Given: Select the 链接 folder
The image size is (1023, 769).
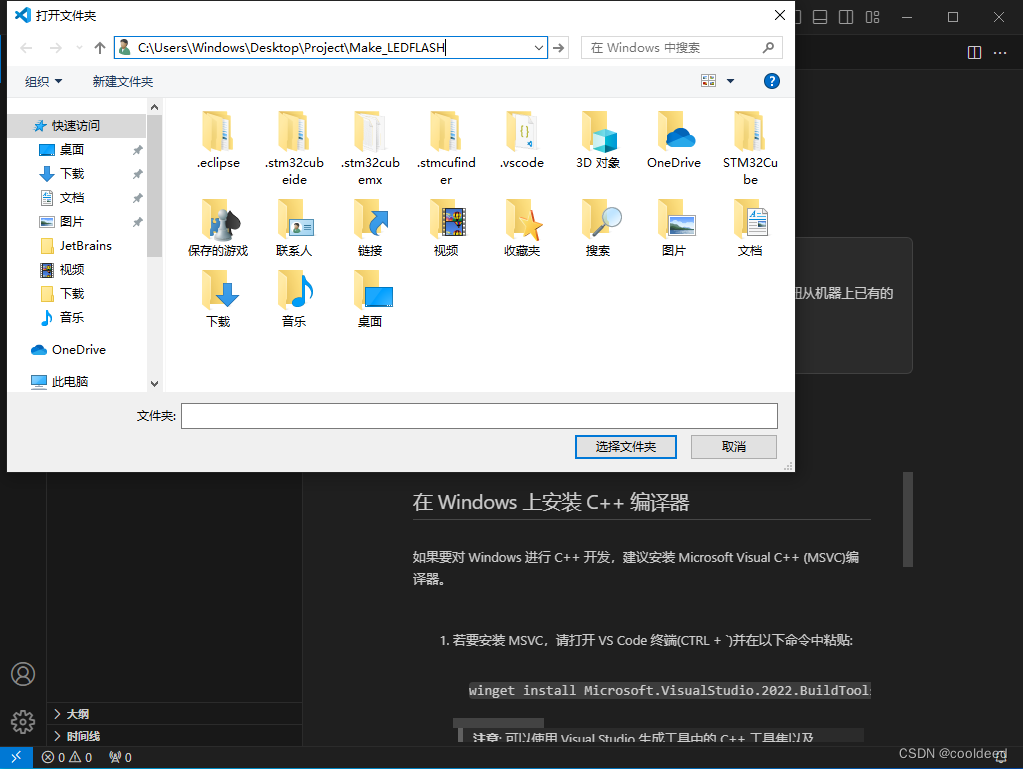Looking at the screenshot, I should pos(370,228).
